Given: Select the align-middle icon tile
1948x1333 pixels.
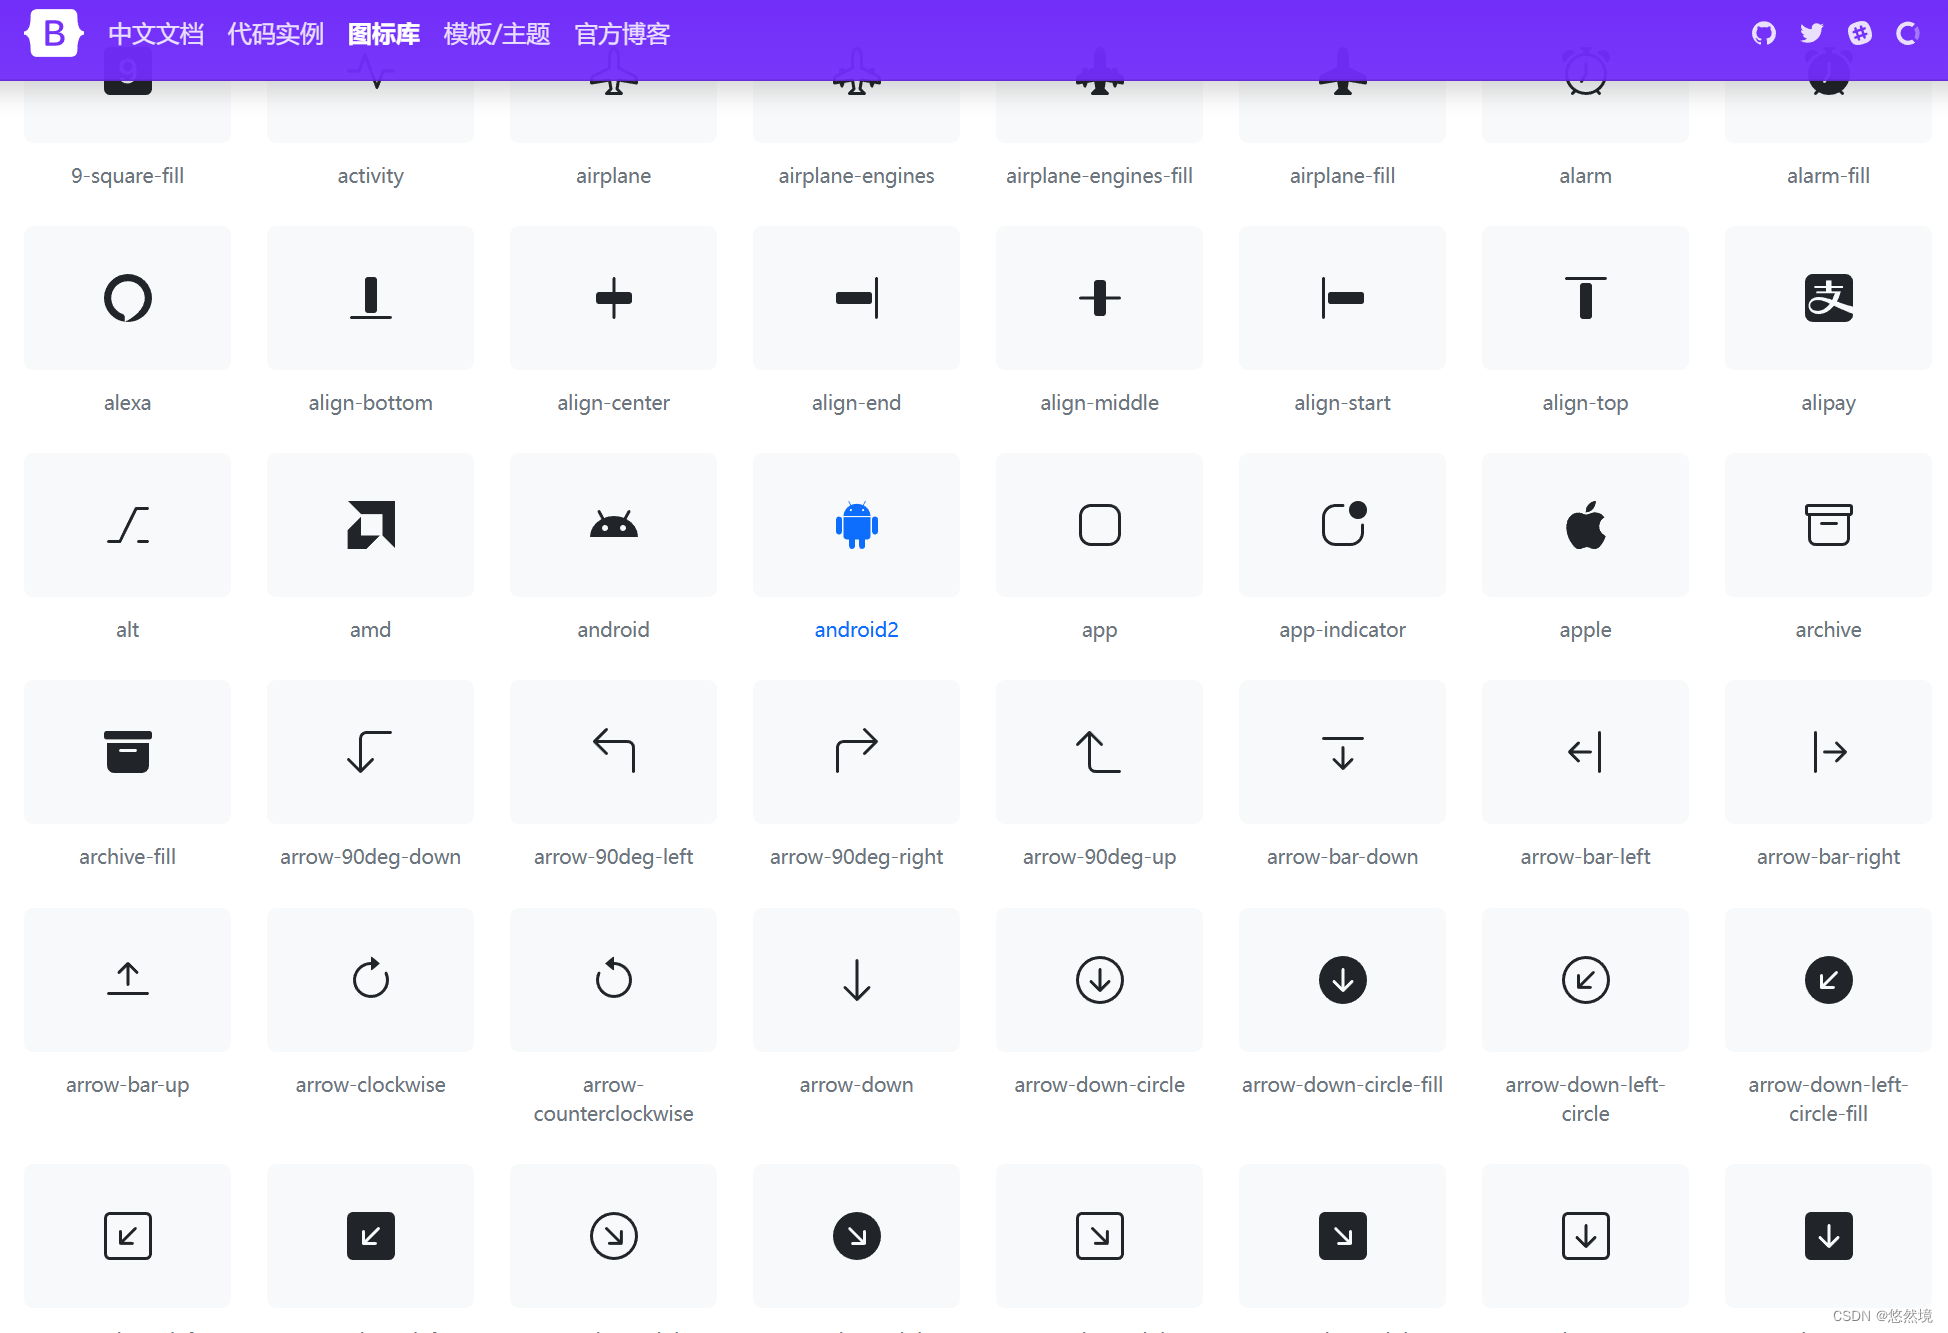Looking at the screenshot, I should 1099,298.
